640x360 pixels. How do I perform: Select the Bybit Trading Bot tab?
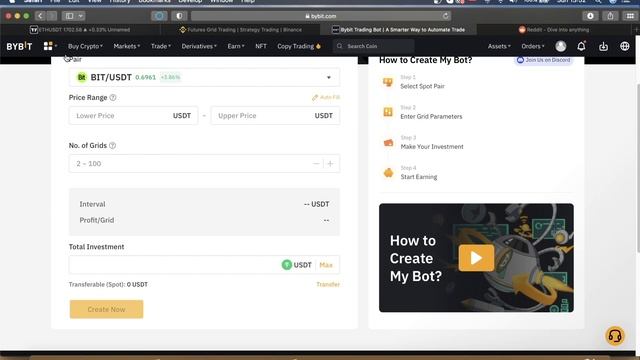(398, 30)
